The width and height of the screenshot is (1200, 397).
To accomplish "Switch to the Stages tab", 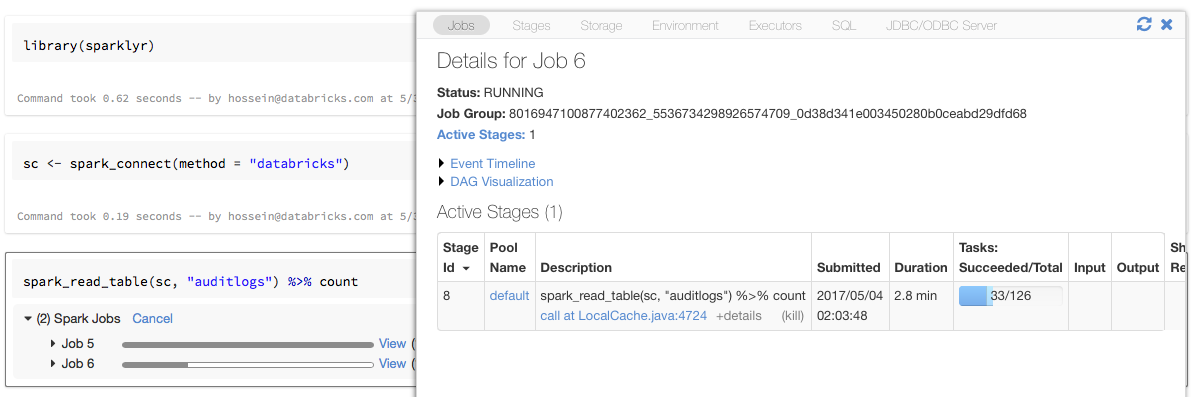I will tap(531, 25).
